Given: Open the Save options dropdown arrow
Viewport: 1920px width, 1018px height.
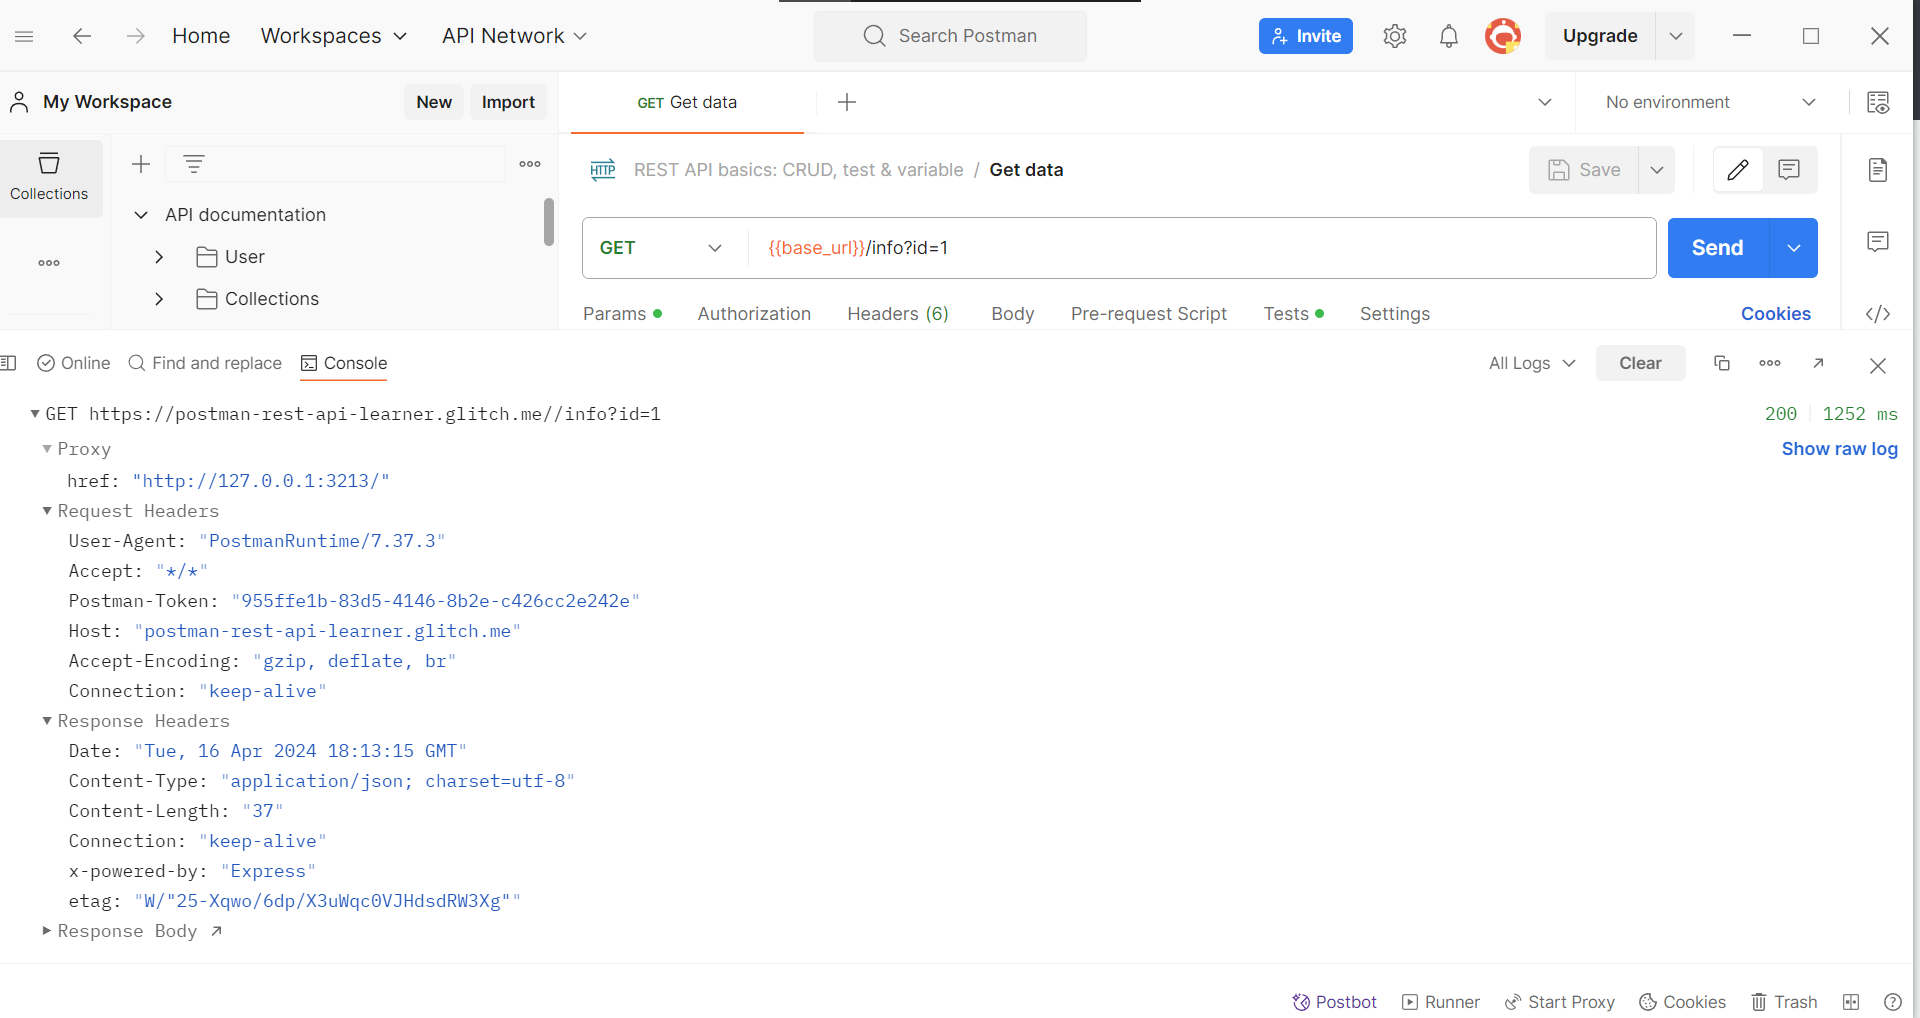Looking at the screenshot, I should click(1657, 170).
